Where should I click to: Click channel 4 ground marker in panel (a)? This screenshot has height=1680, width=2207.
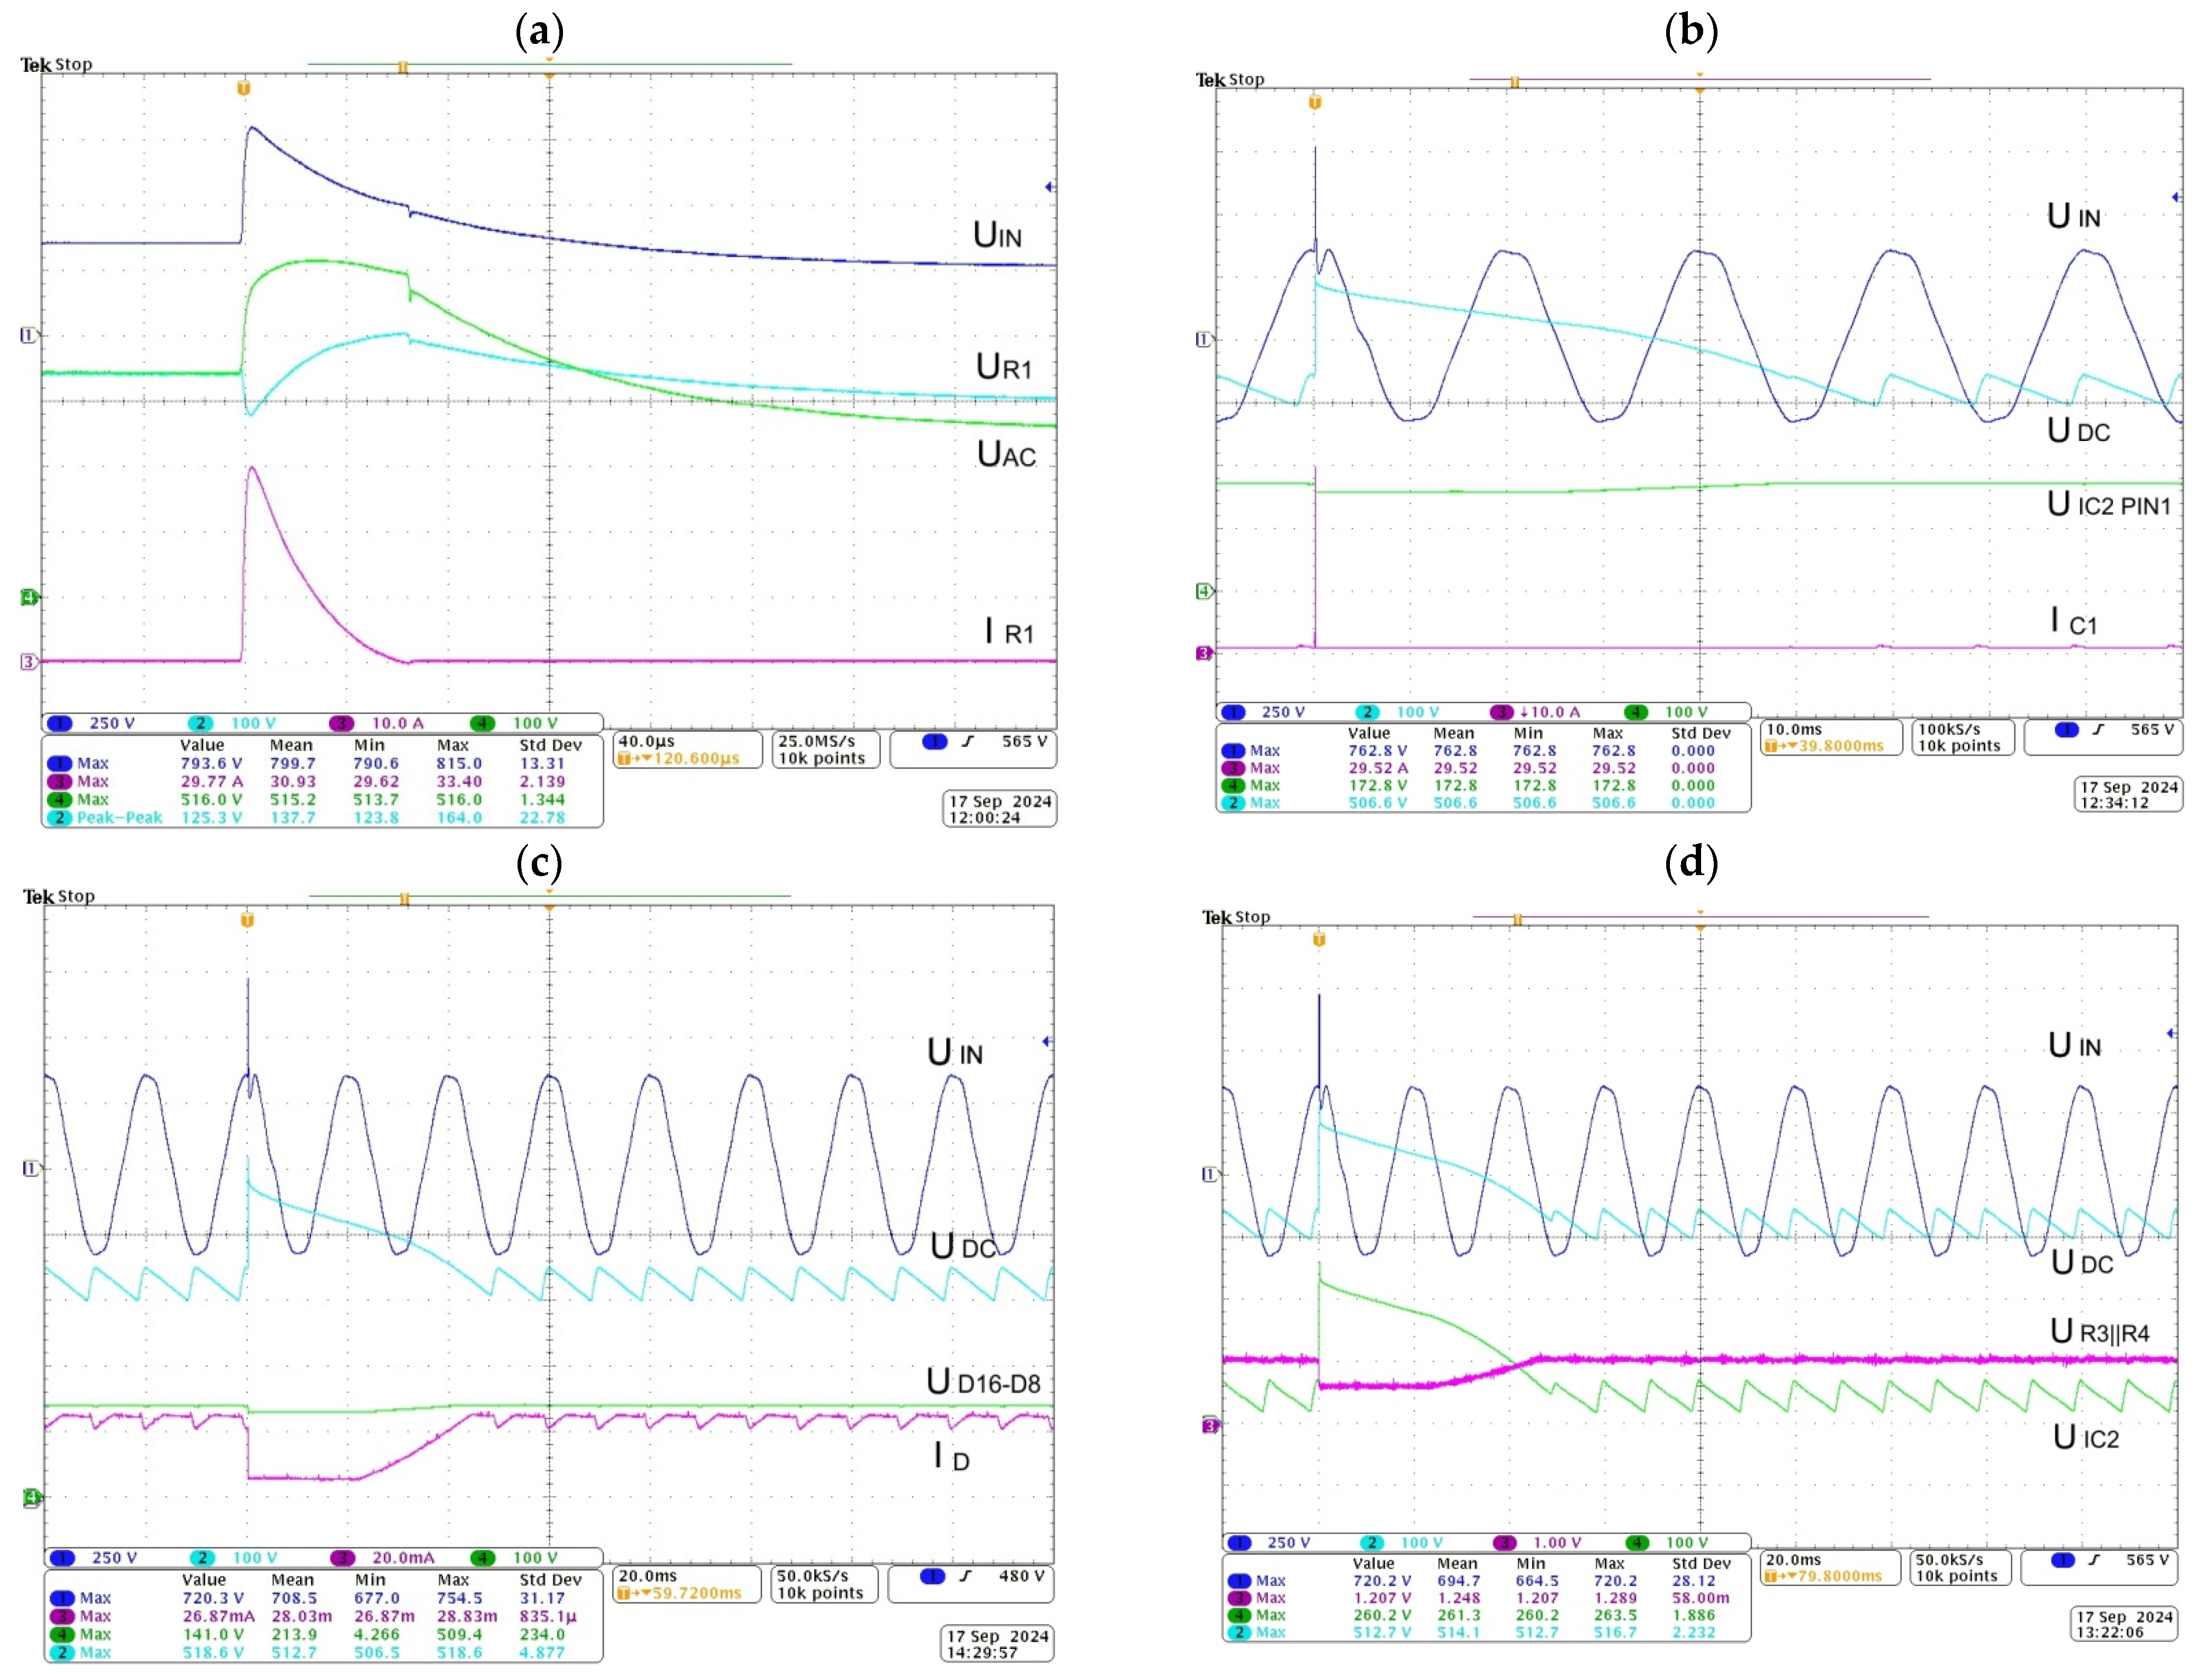29,597
